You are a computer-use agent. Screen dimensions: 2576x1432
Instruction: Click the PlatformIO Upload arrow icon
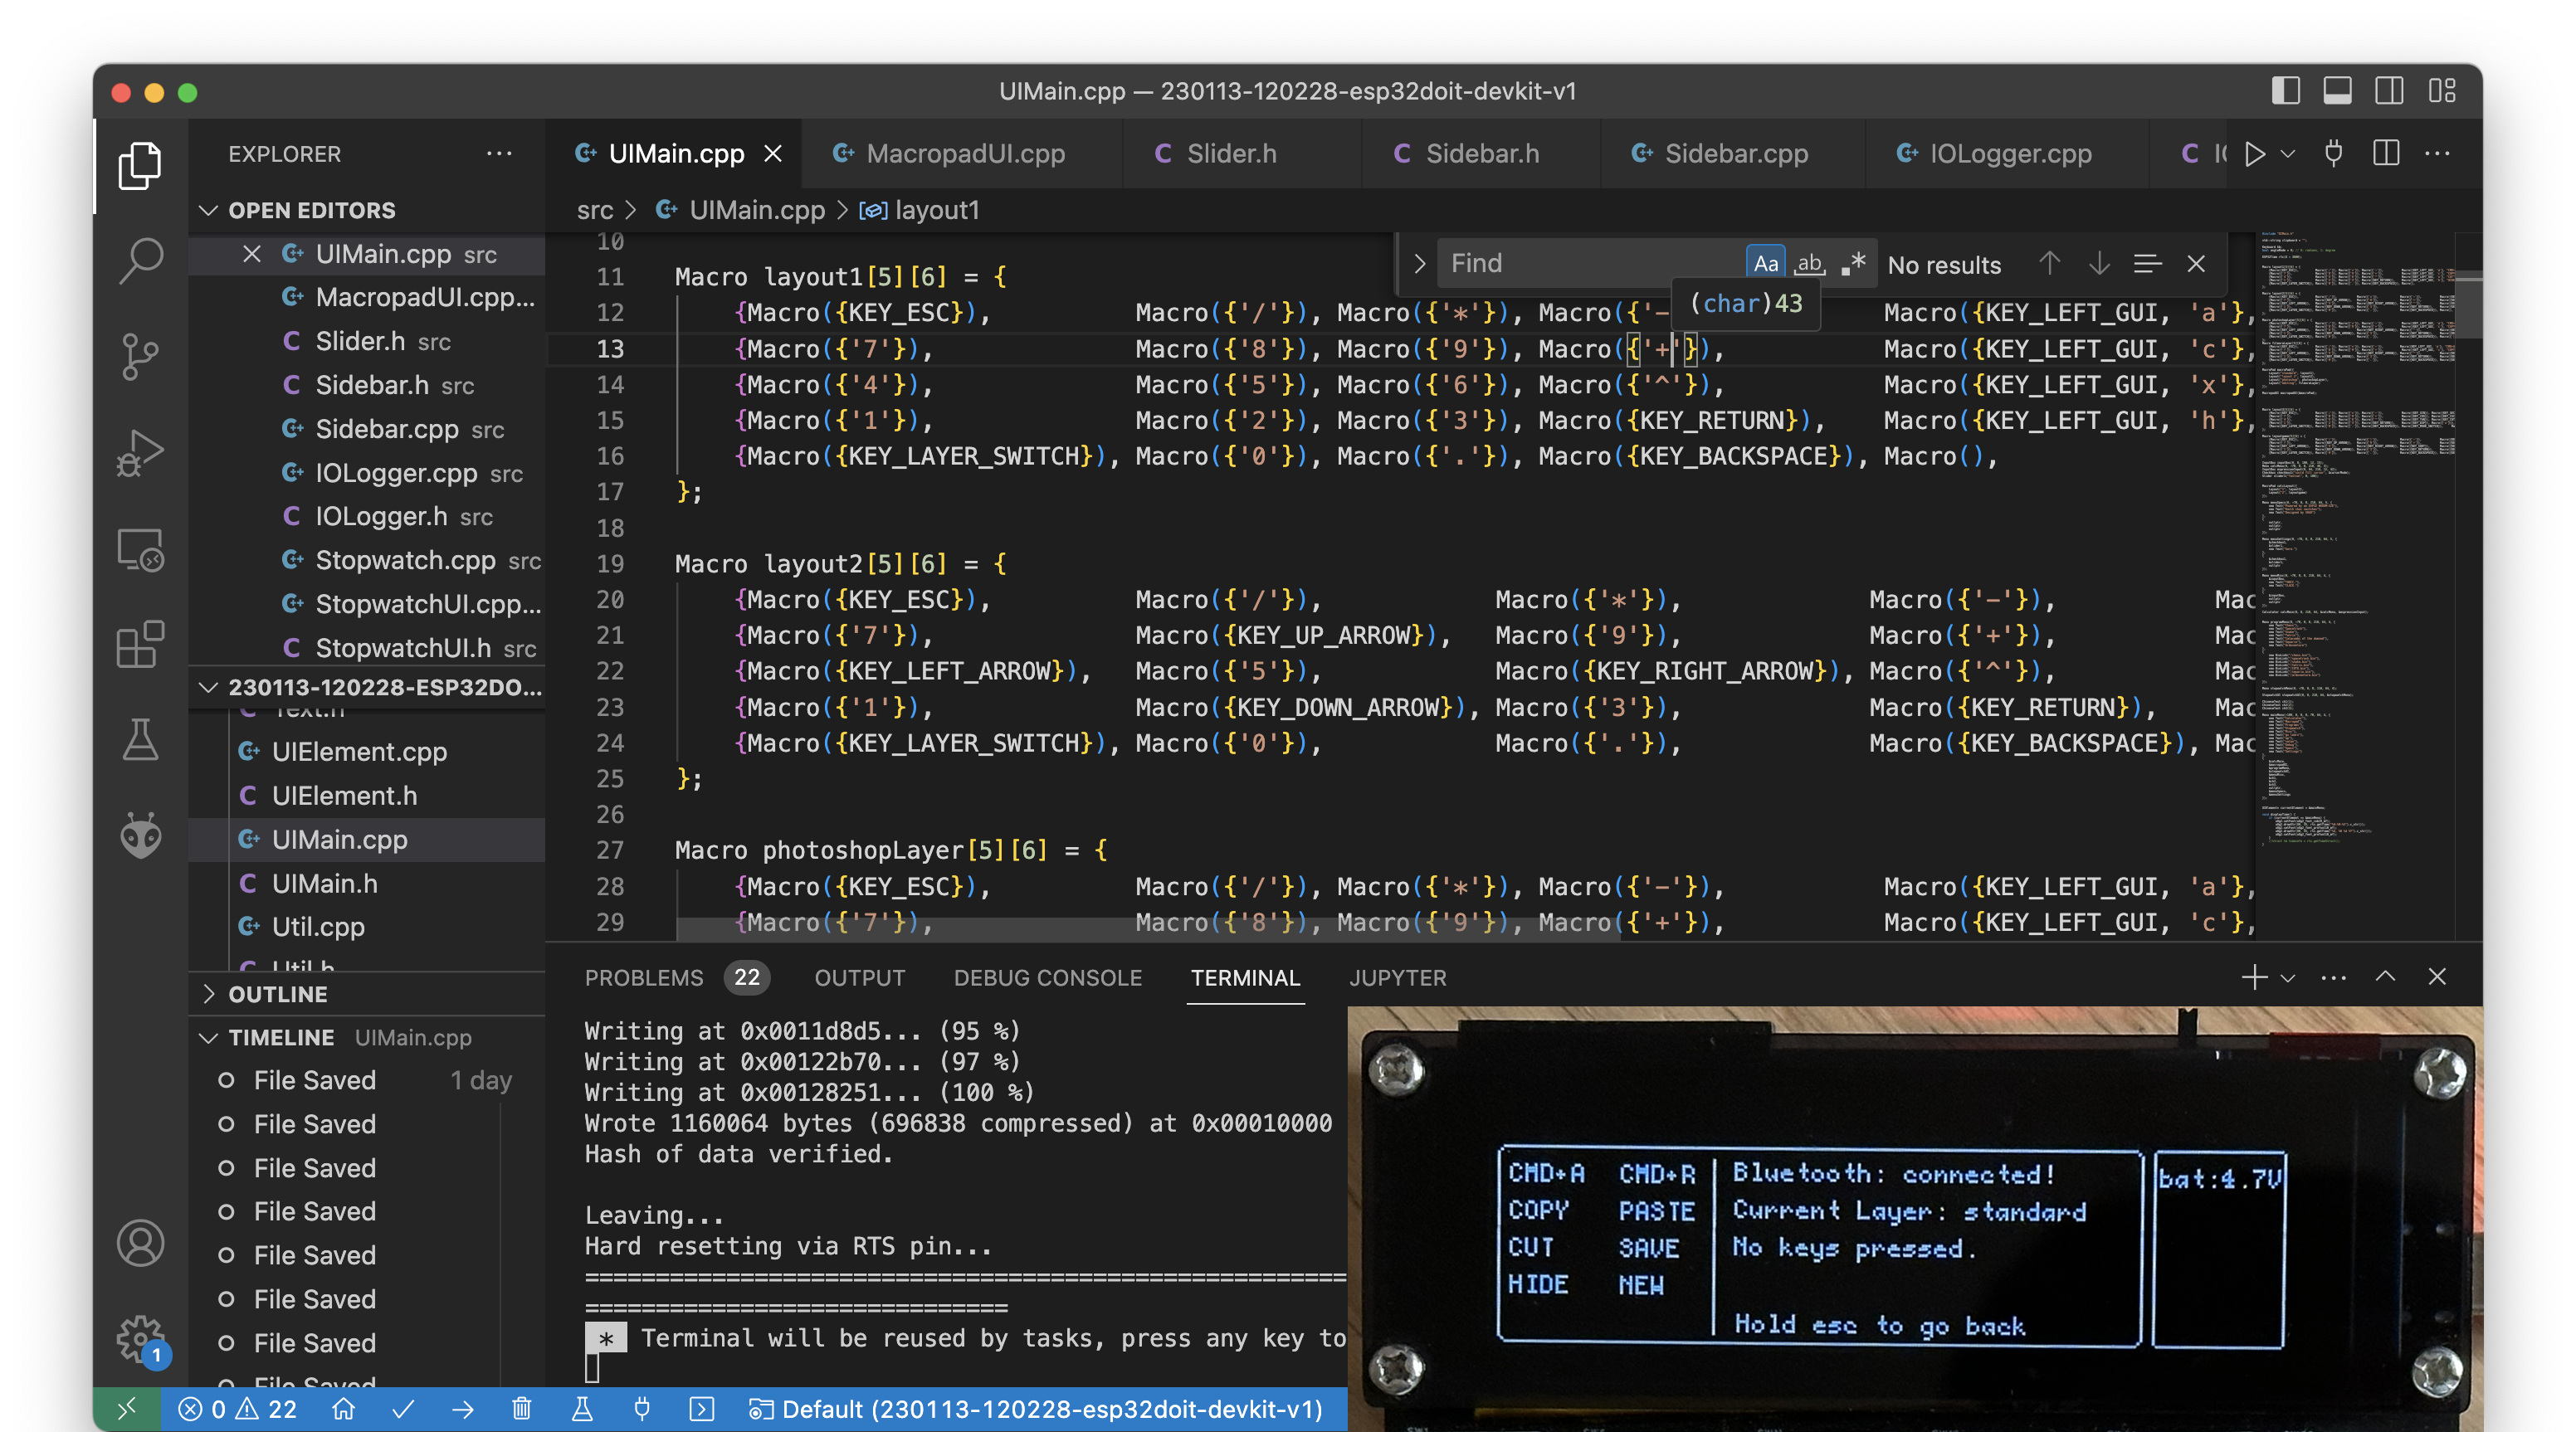tap(463, 1409)
